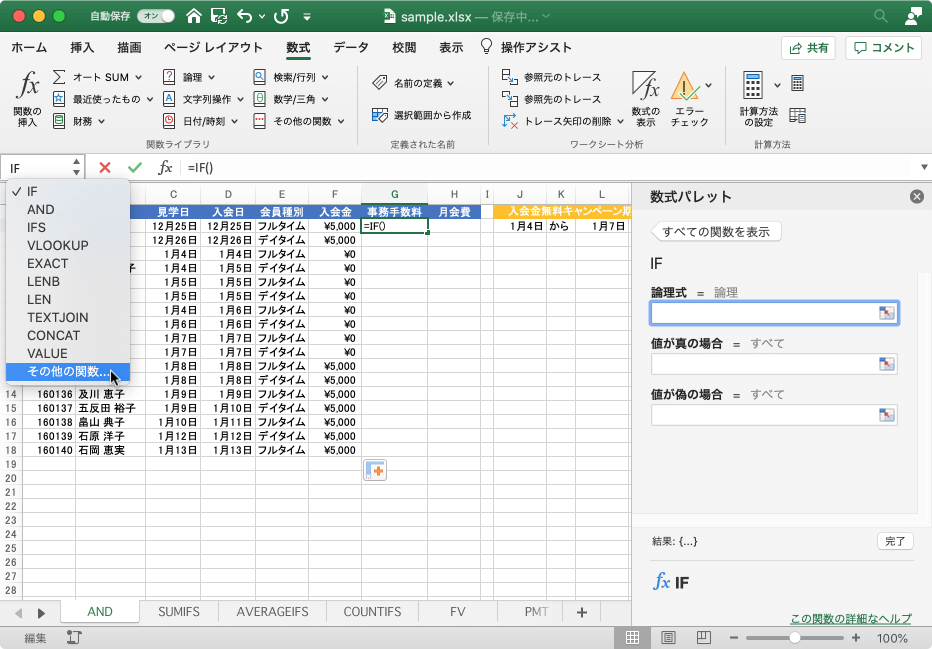Click the コメント (Comments) button
Viewport: 932px width, 649px height.
883,48
